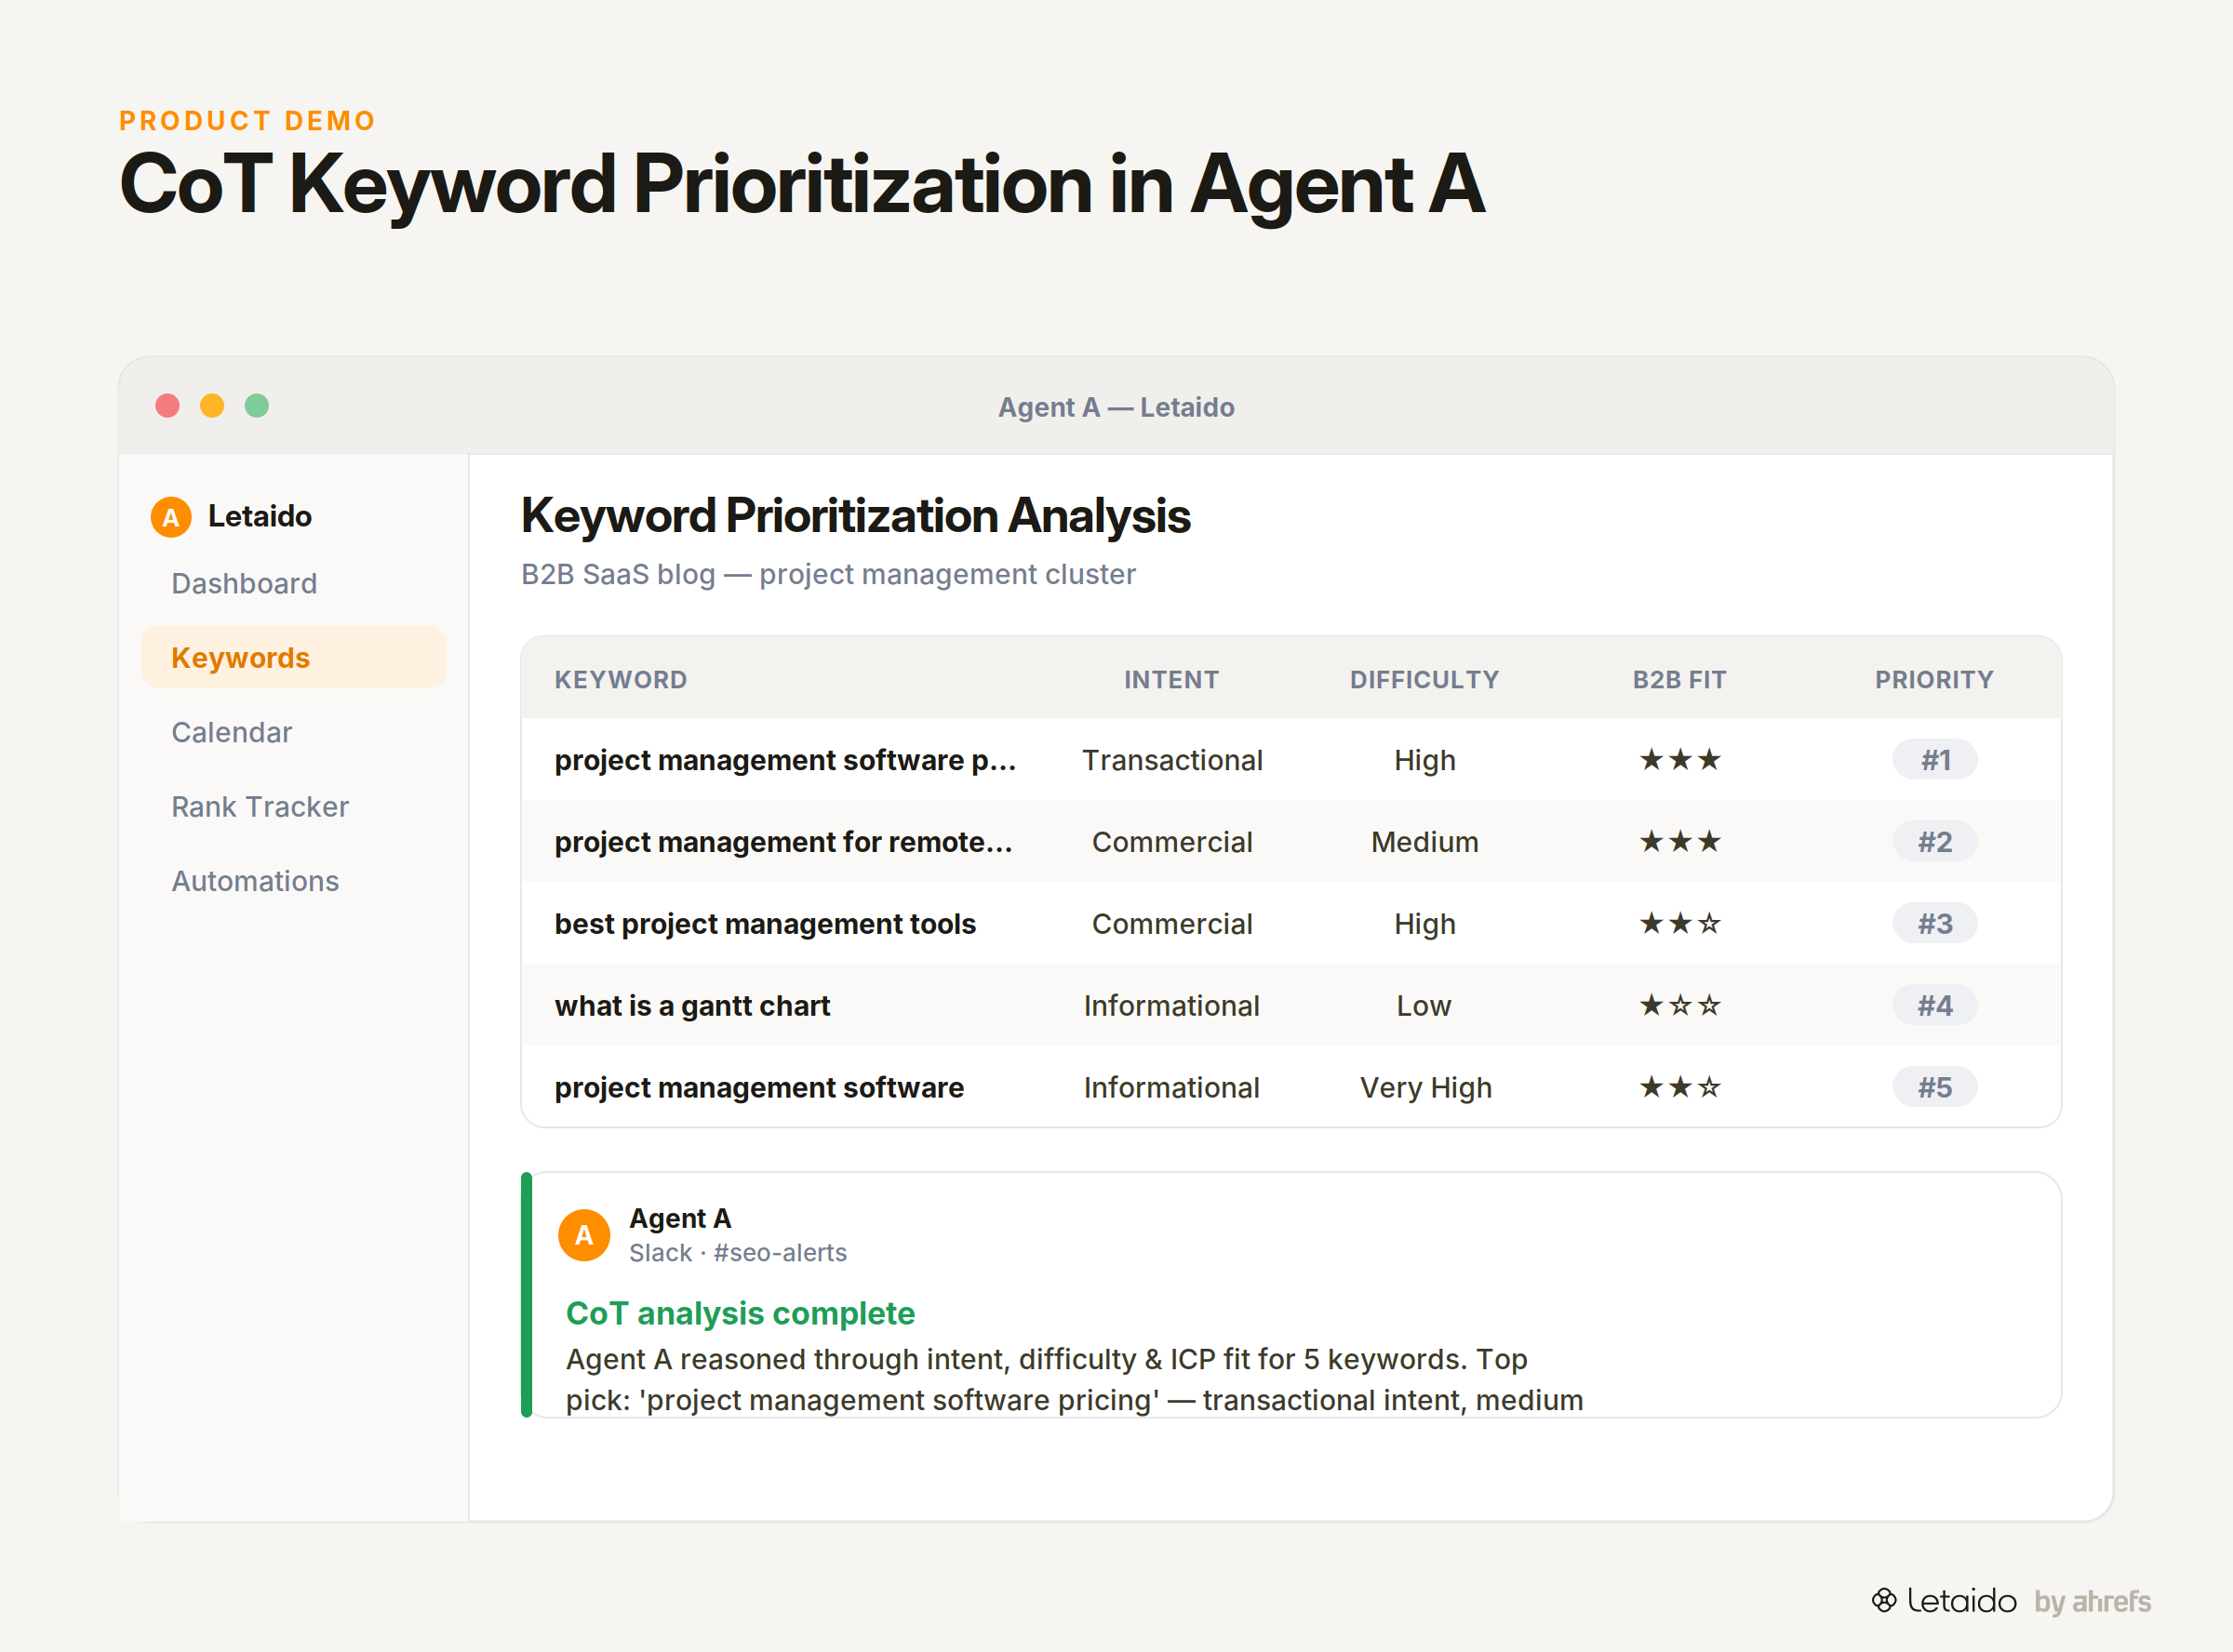This screenshot has height=1652, width=2233.
Task: Click the Letaido clover logo in footer
Action: 1884,1601
